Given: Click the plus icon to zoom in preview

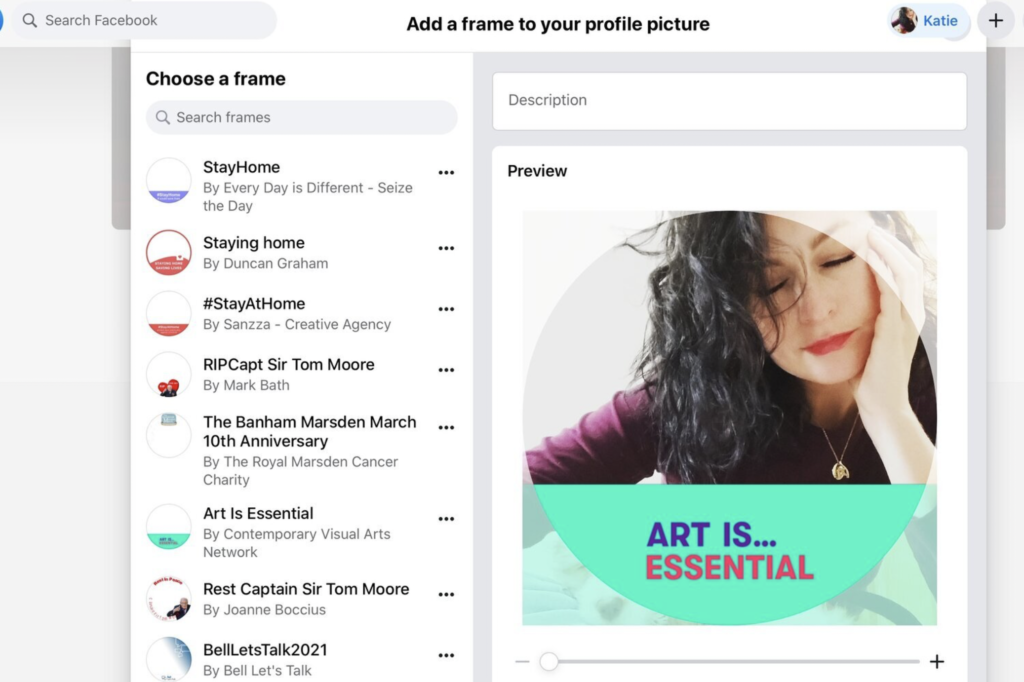Looking at the screenshot, I should (937, 662).
